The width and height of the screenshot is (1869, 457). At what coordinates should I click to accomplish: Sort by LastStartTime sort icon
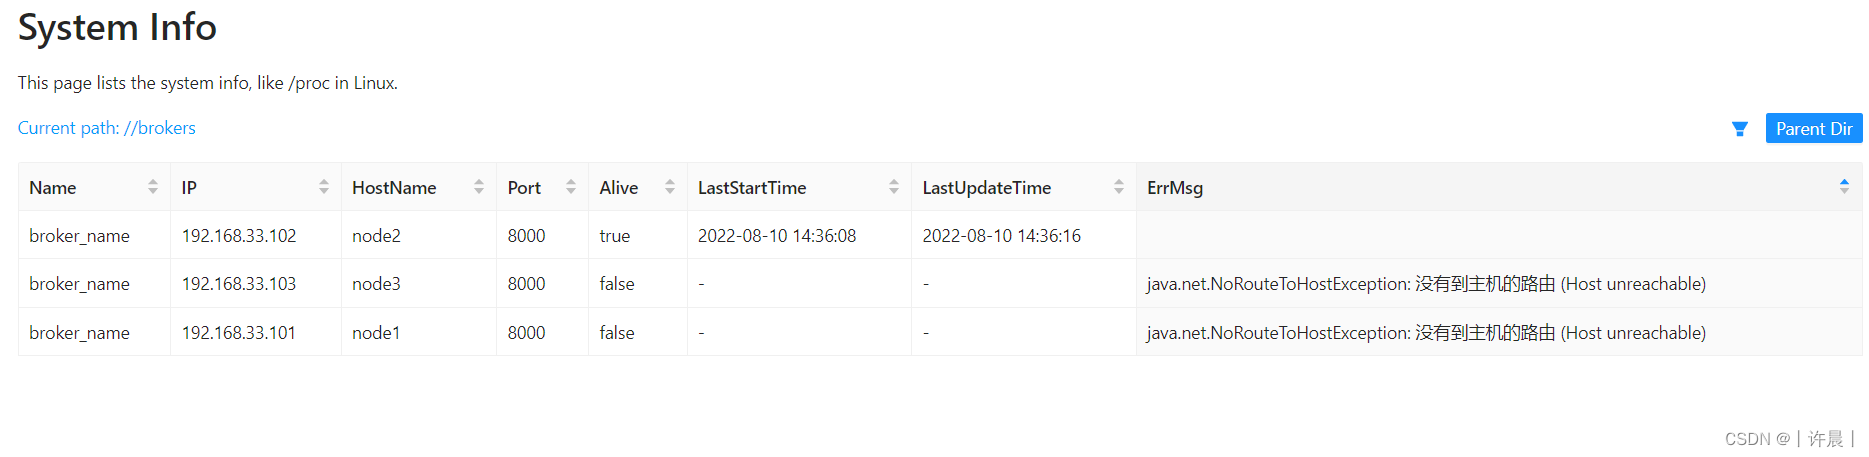pos(894,187)
